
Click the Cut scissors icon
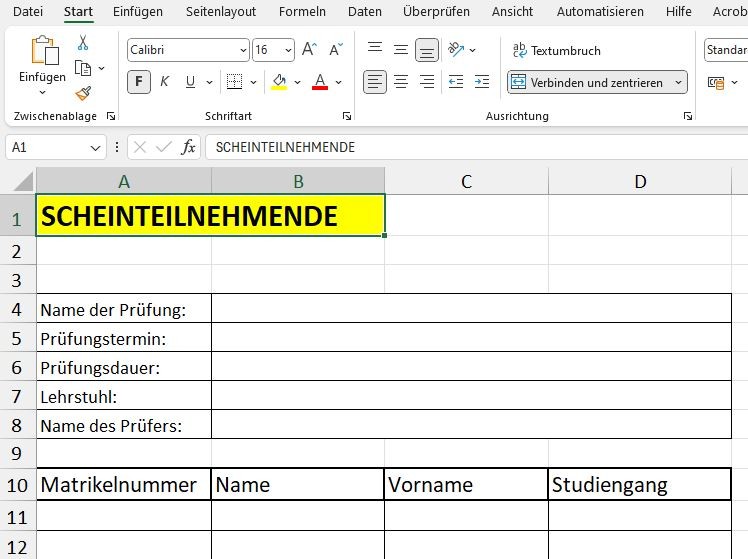coord(83,43)
